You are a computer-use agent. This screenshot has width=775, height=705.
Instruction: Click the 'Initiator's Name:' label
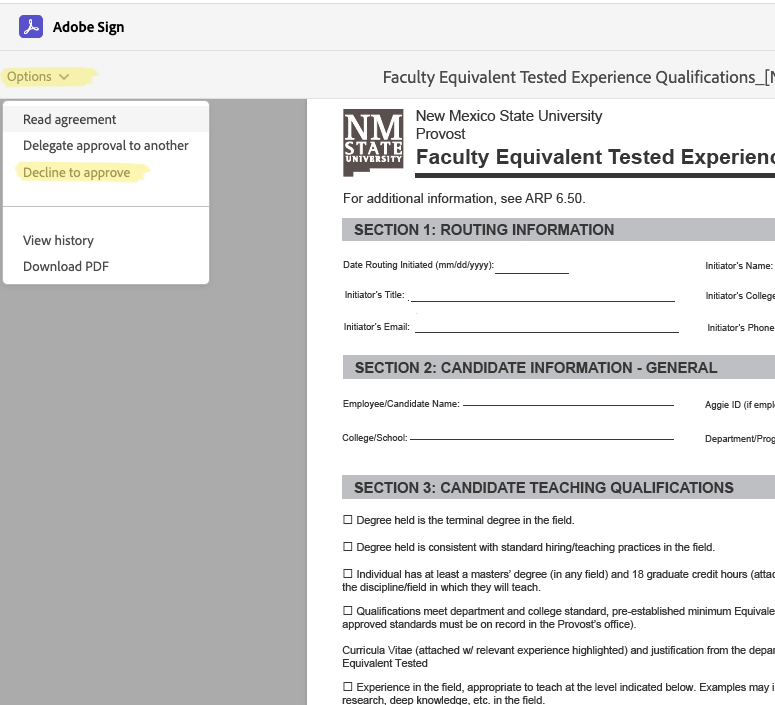click(739, 266)
